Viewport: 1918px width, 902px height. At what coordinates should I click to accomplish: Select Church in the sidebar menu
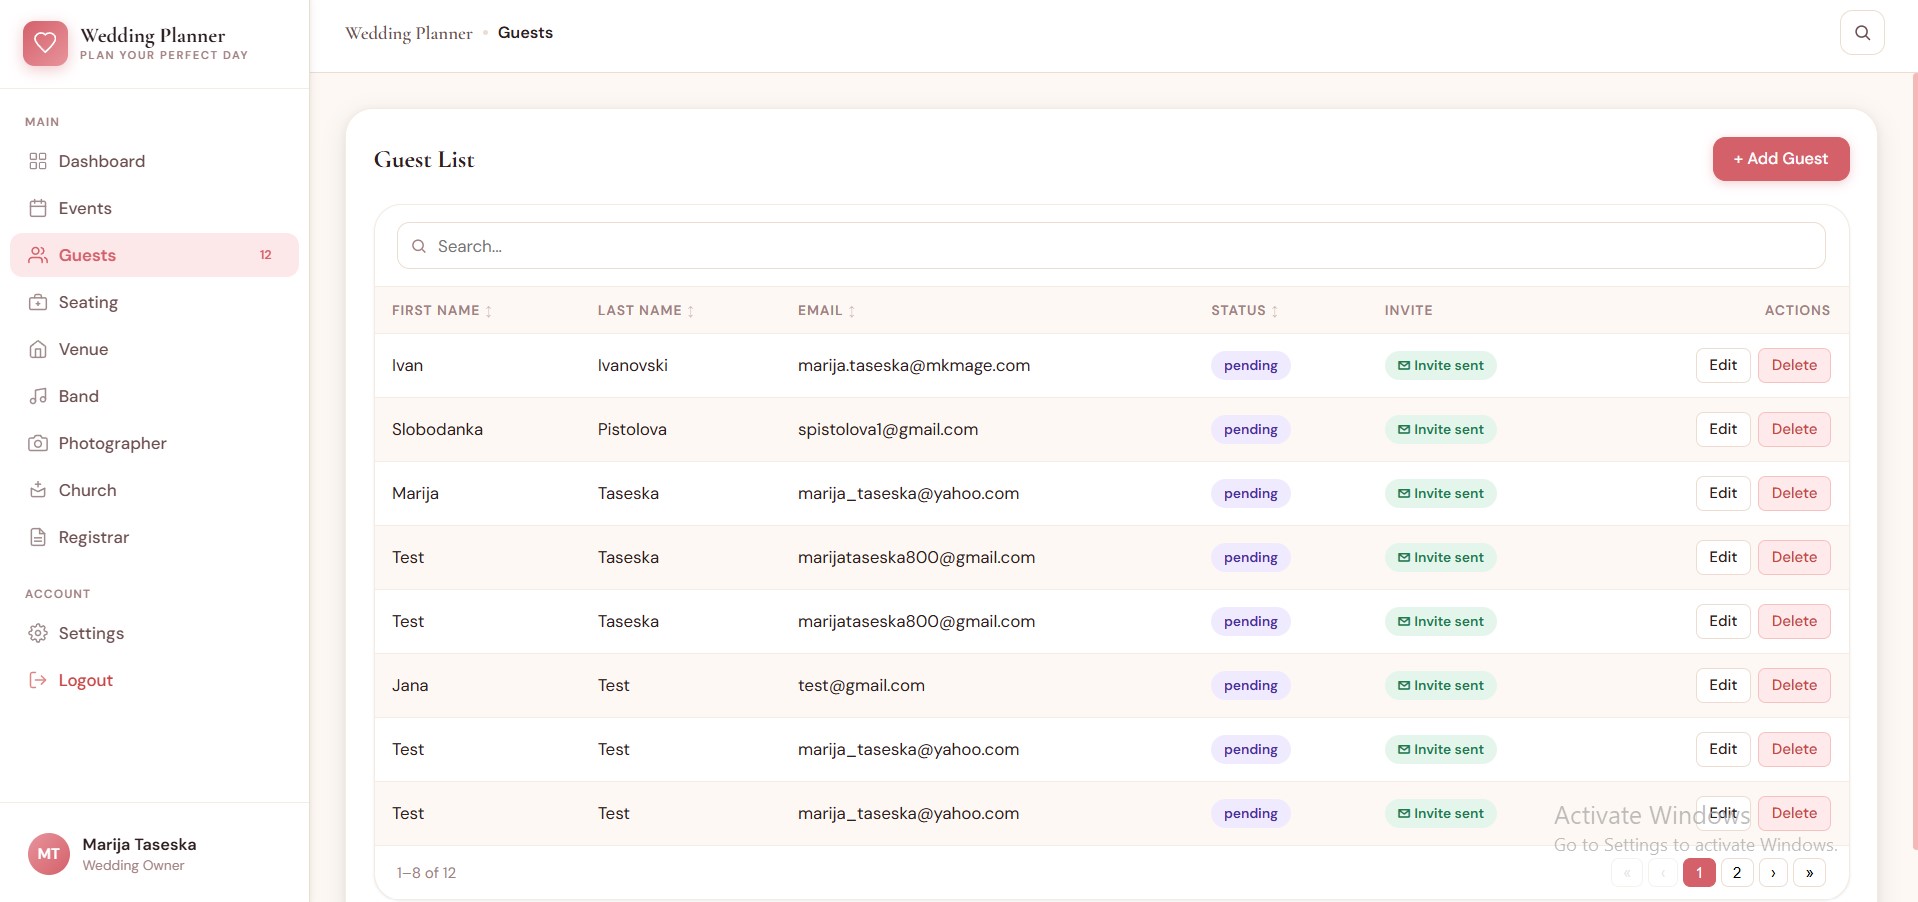(x=87, y=490)
